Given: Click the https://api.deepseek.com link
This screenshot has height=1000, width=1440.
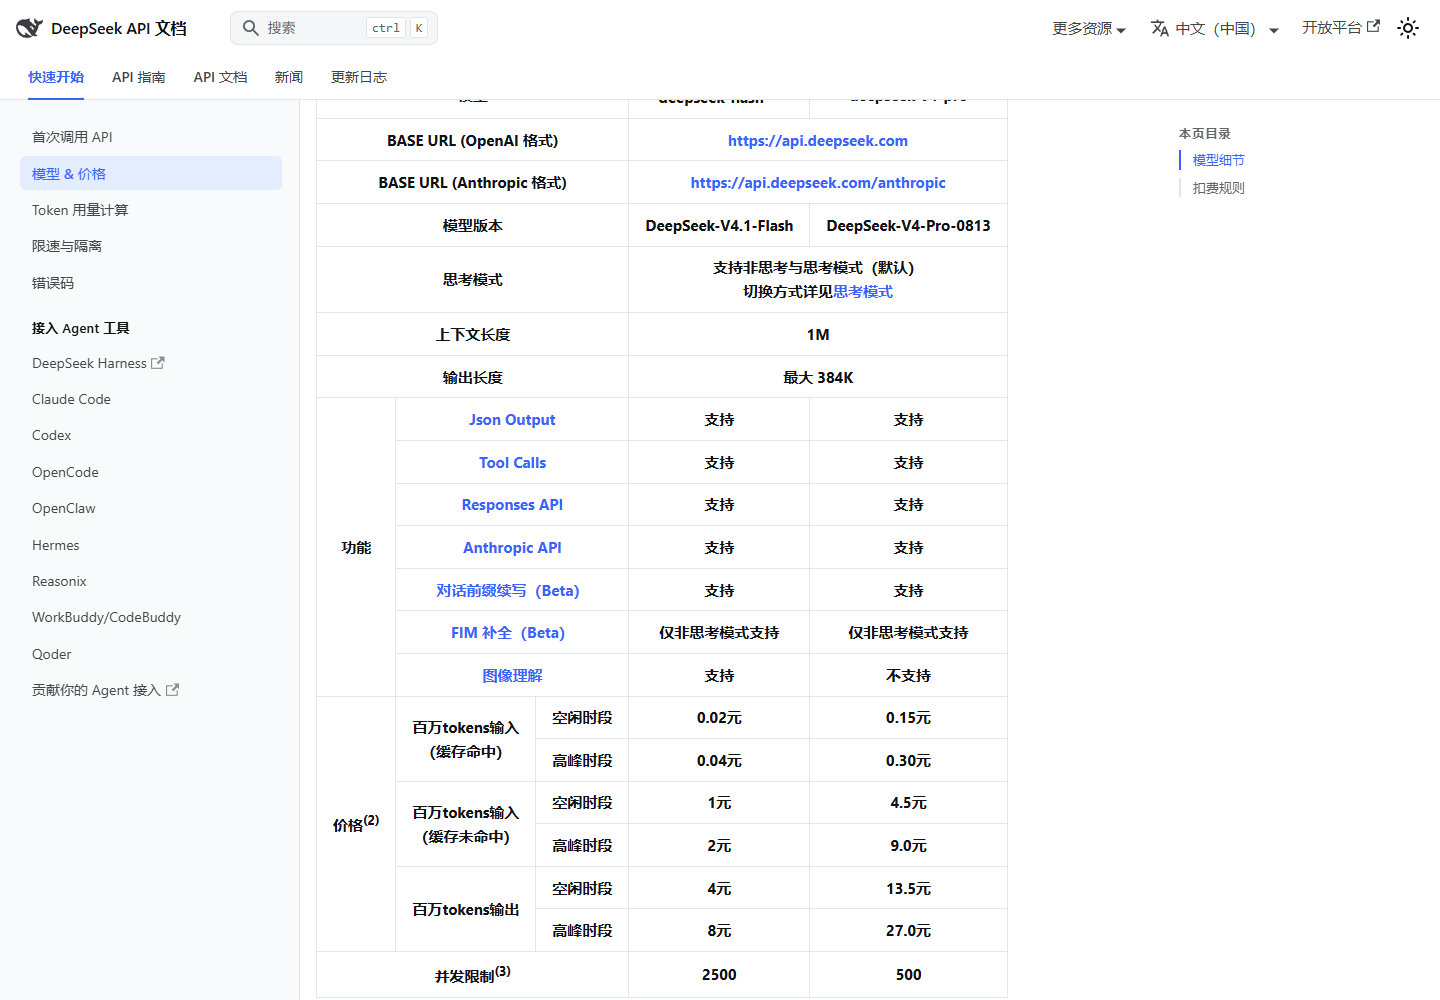Looking at the screenshot, I should [x=818, y=141].
